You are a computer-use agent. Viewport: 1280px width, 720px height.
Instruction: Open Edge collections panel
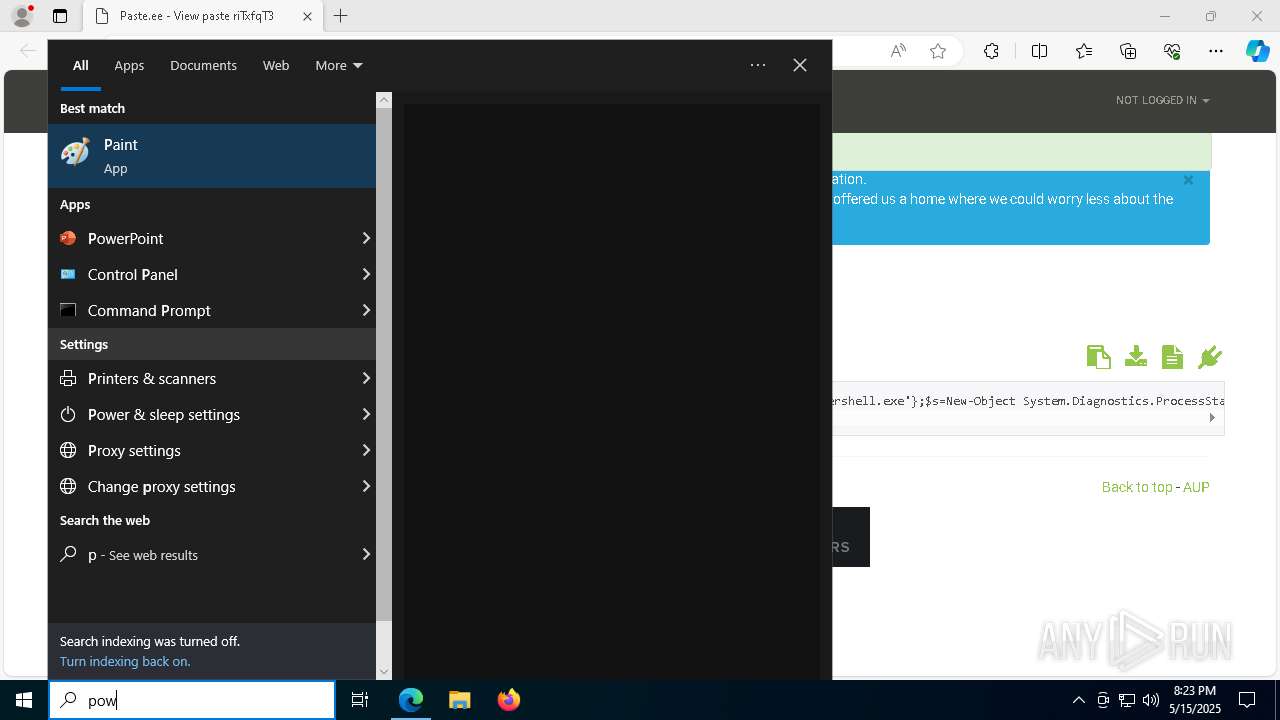point(1128,51)
